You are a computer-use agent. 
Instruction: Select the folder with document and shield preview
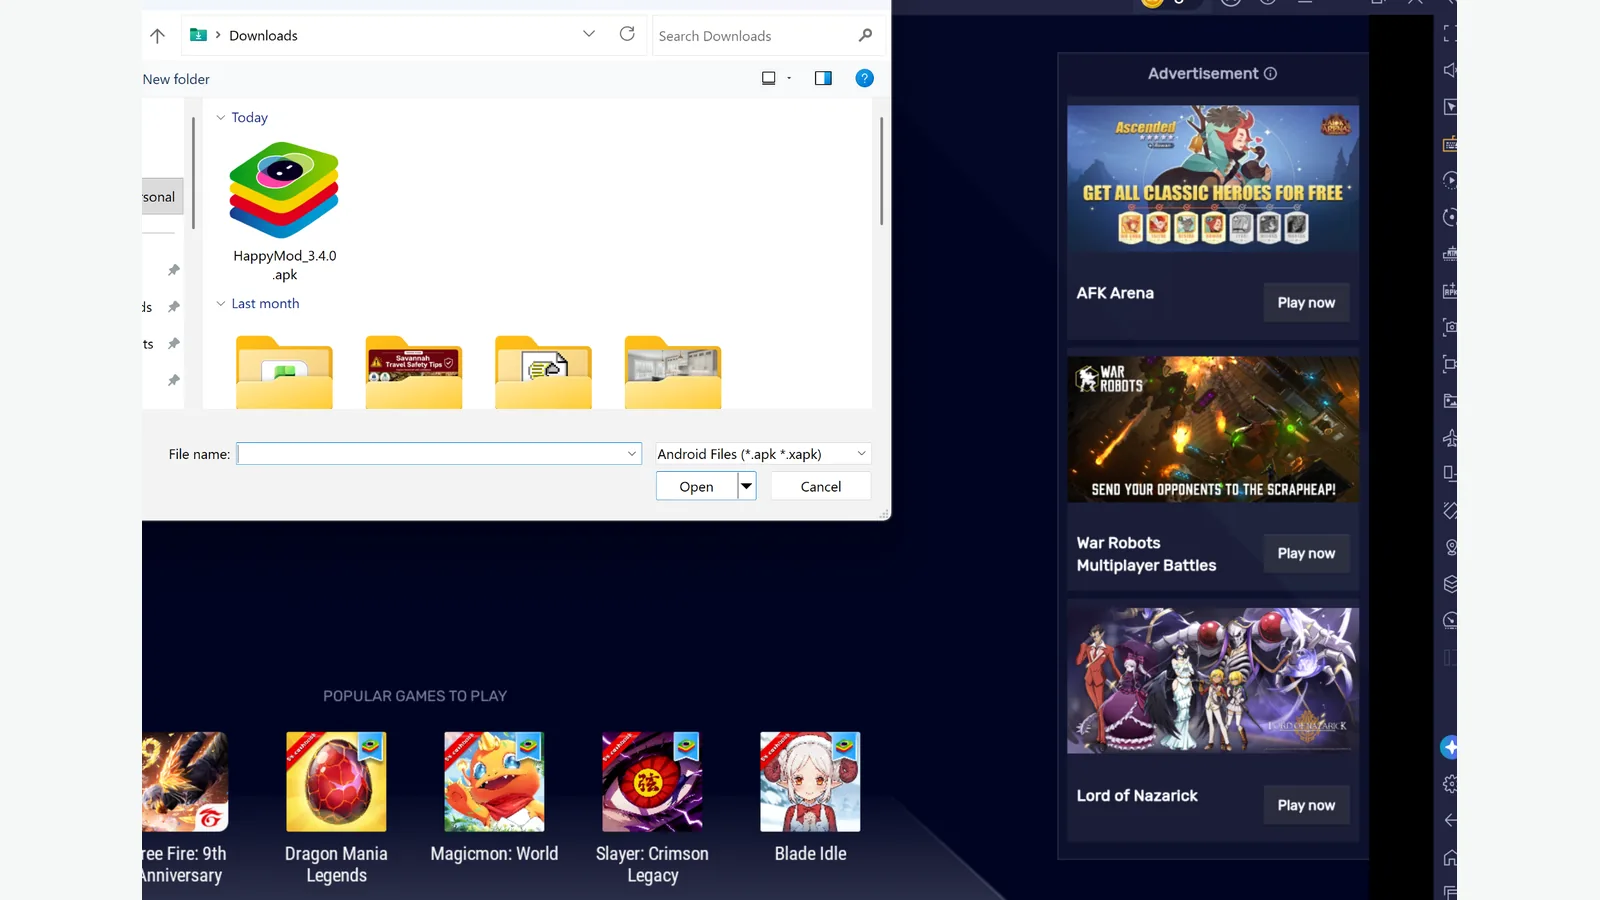[543, 372]
